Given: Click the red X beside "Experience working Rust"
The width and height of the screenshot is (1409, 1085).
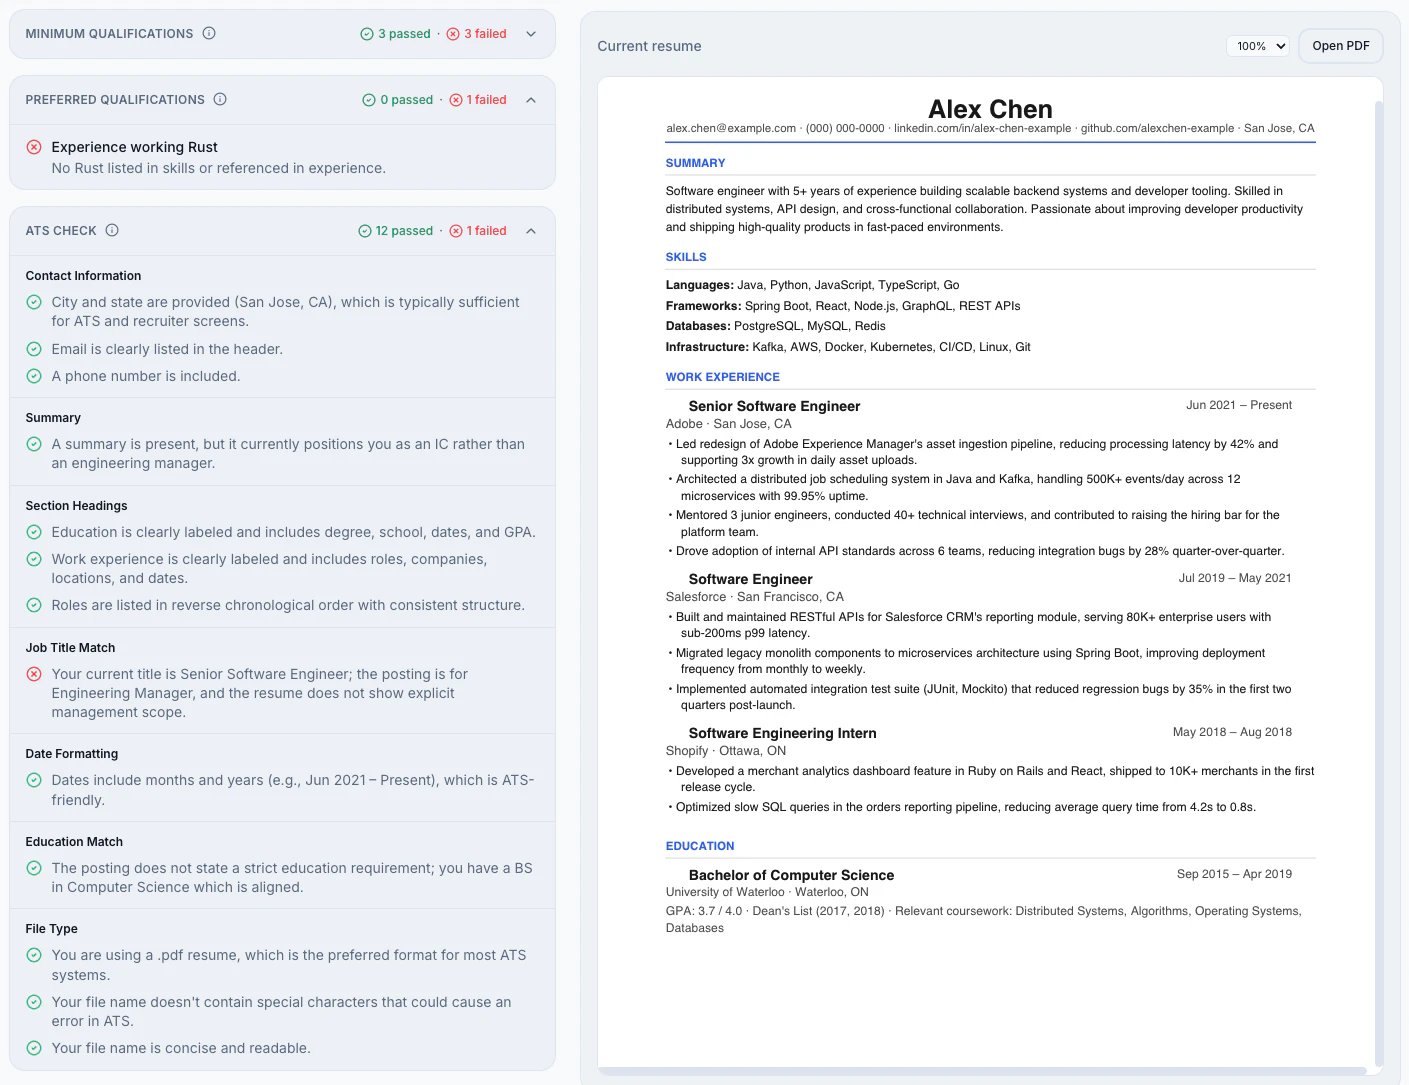Looking at the screenshot, I should [x=33, y=146].
